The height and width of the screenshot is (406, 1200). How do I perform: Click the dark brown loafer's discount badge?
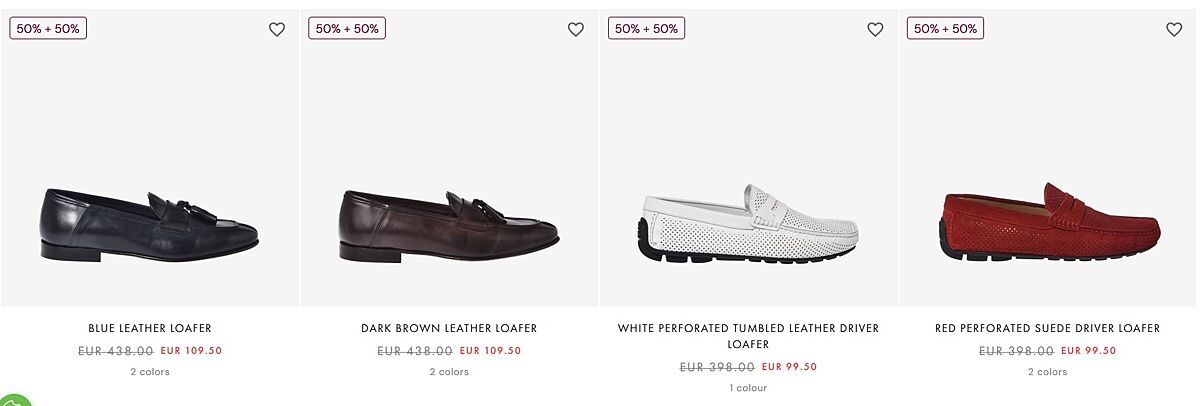tap(347, 29)
